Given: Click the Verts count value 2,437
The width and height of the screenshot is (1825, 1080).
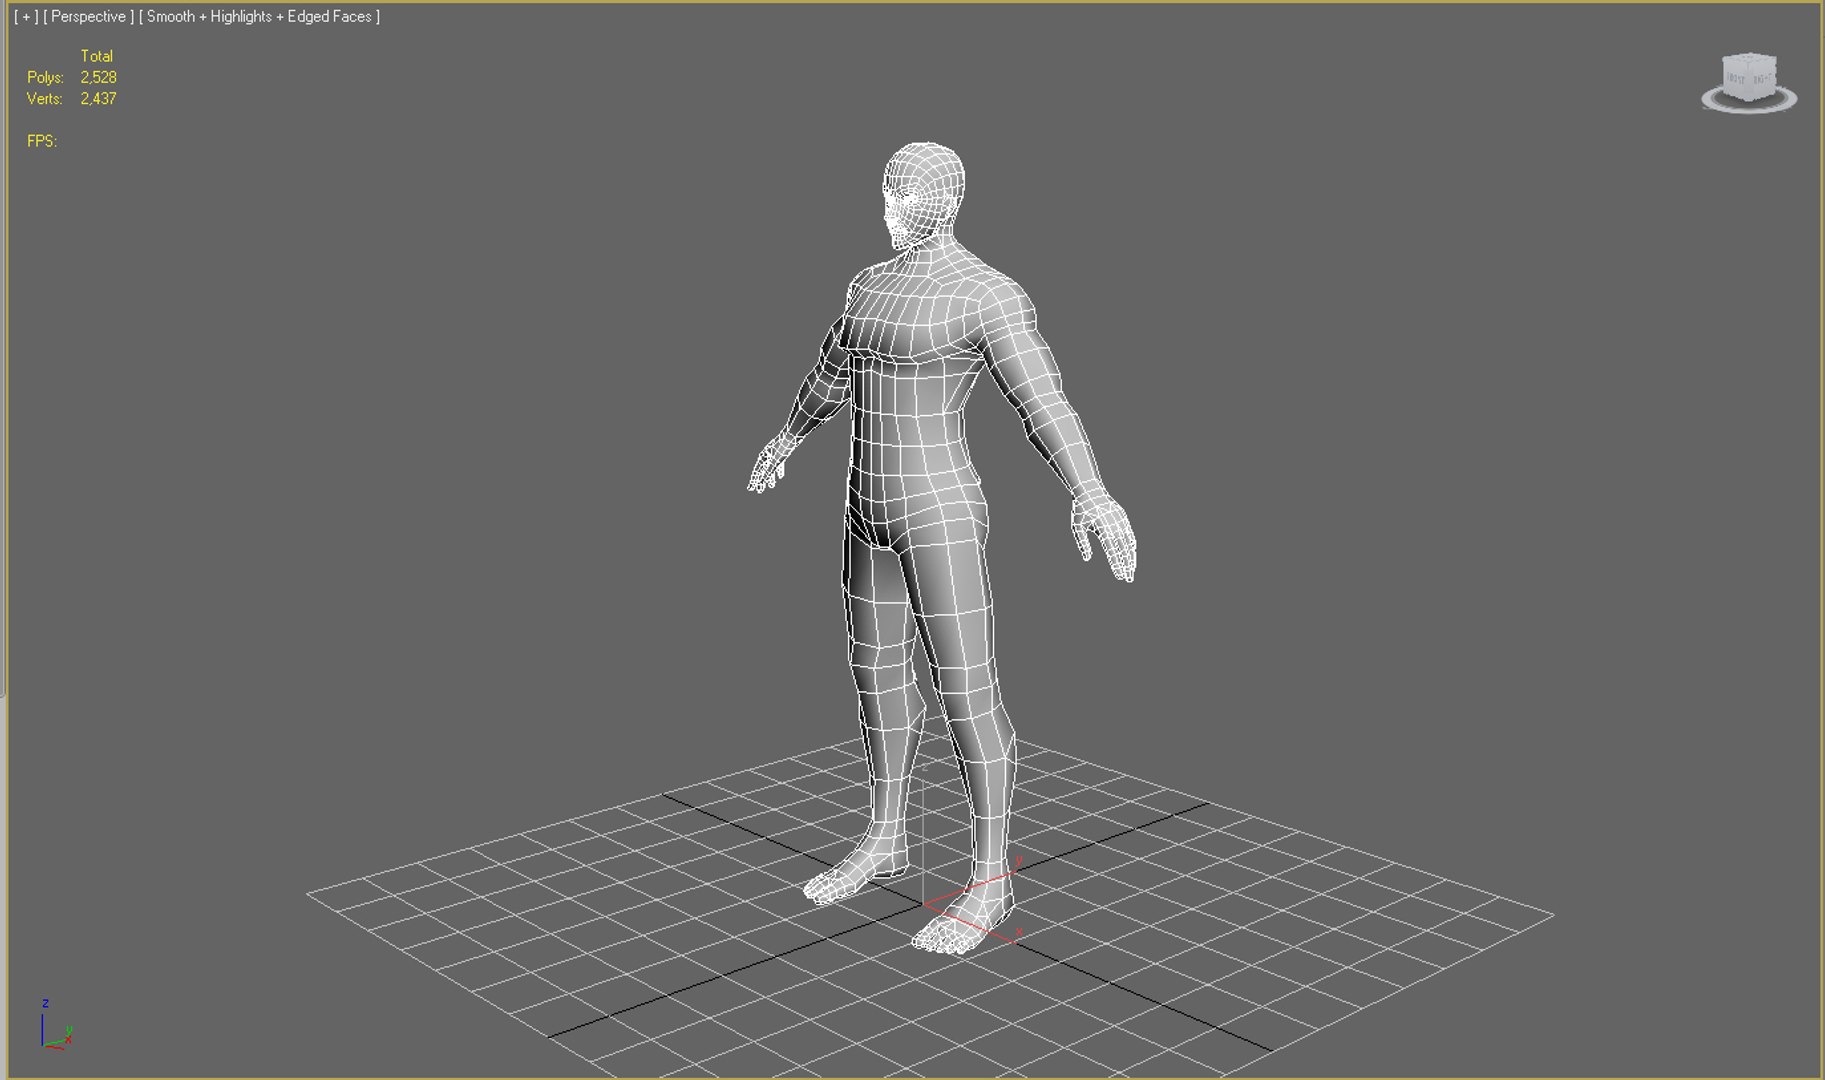Looking at the screenshot, I should 99,98.
